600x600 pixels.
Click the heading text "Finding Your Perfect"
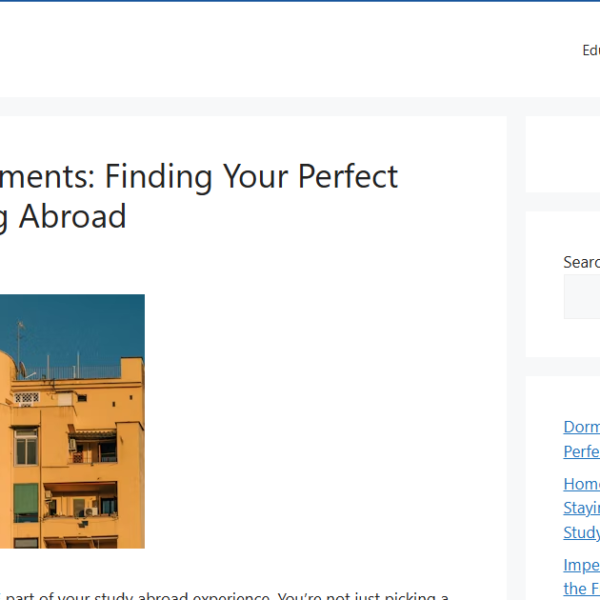click(x=251, y=176)
